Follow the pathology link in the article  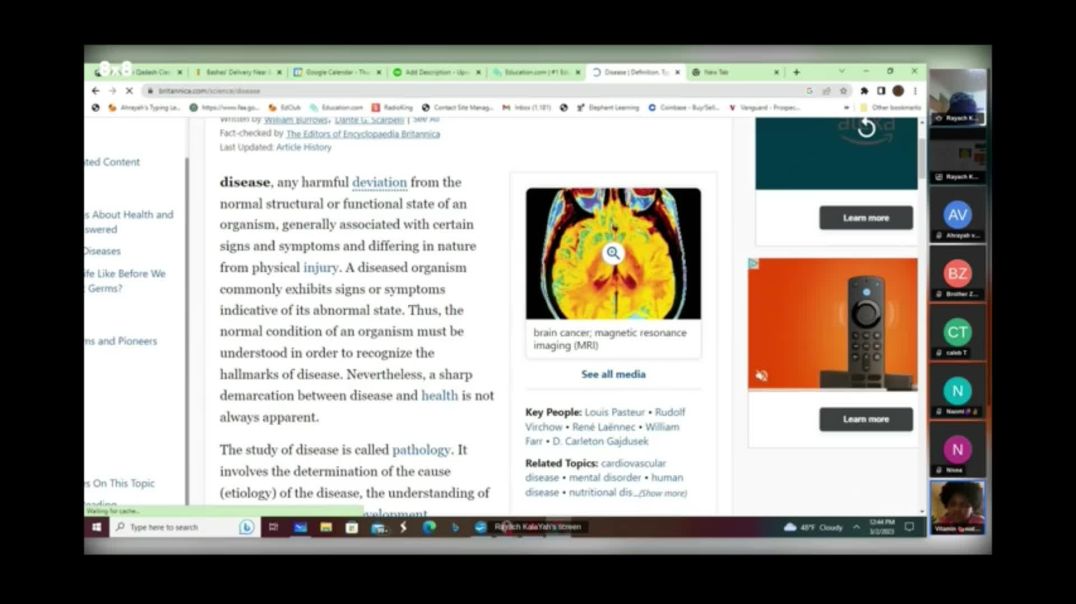coord(421,450)
